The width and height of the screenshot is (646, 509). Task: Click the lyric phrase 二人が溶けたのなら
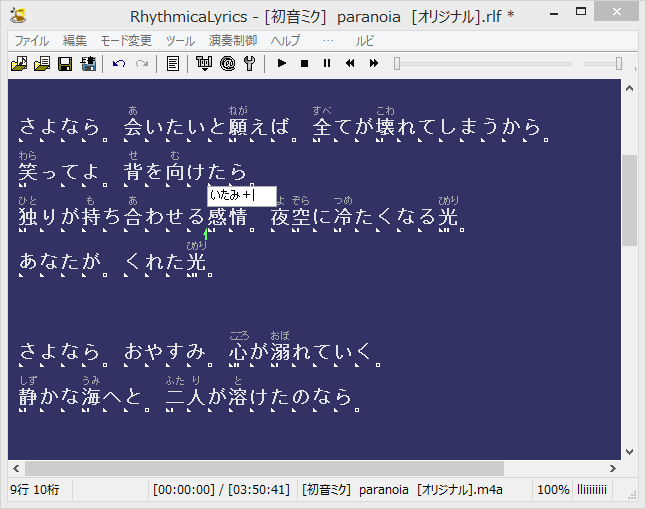(258, 397)
